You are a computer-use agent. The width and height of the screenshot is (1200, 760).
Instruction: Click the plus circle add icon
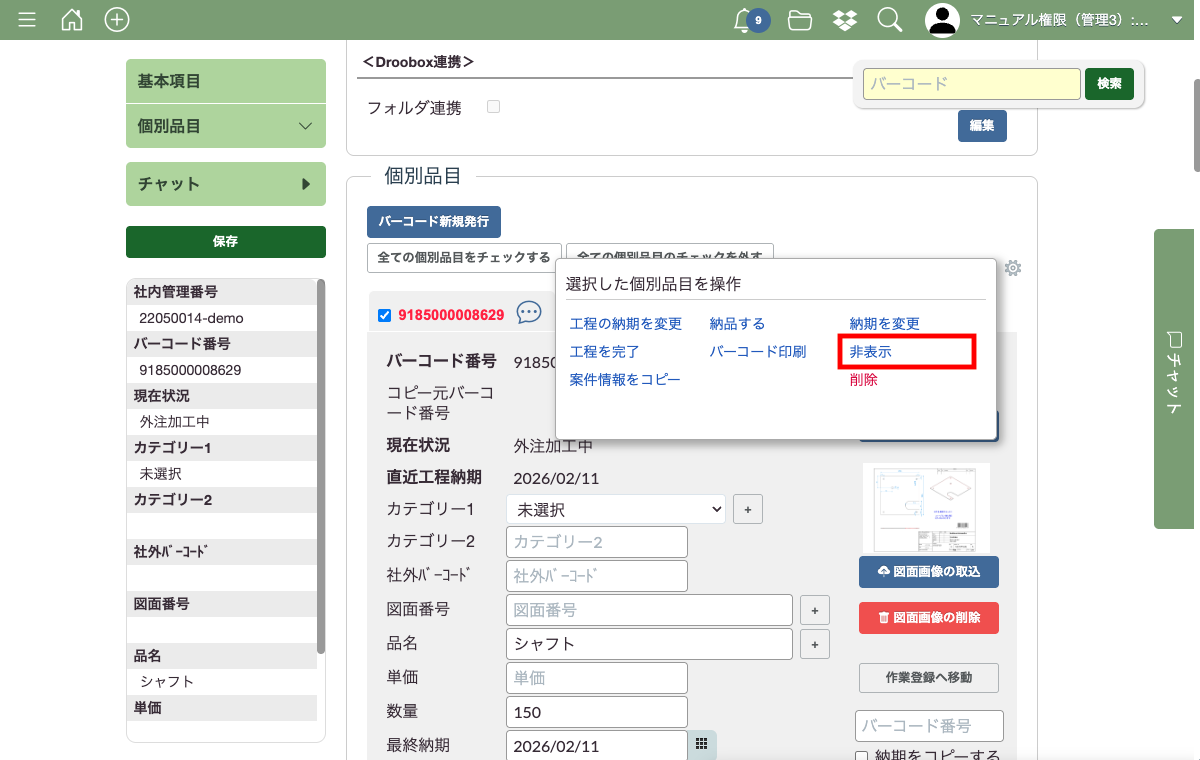(117, 20)
